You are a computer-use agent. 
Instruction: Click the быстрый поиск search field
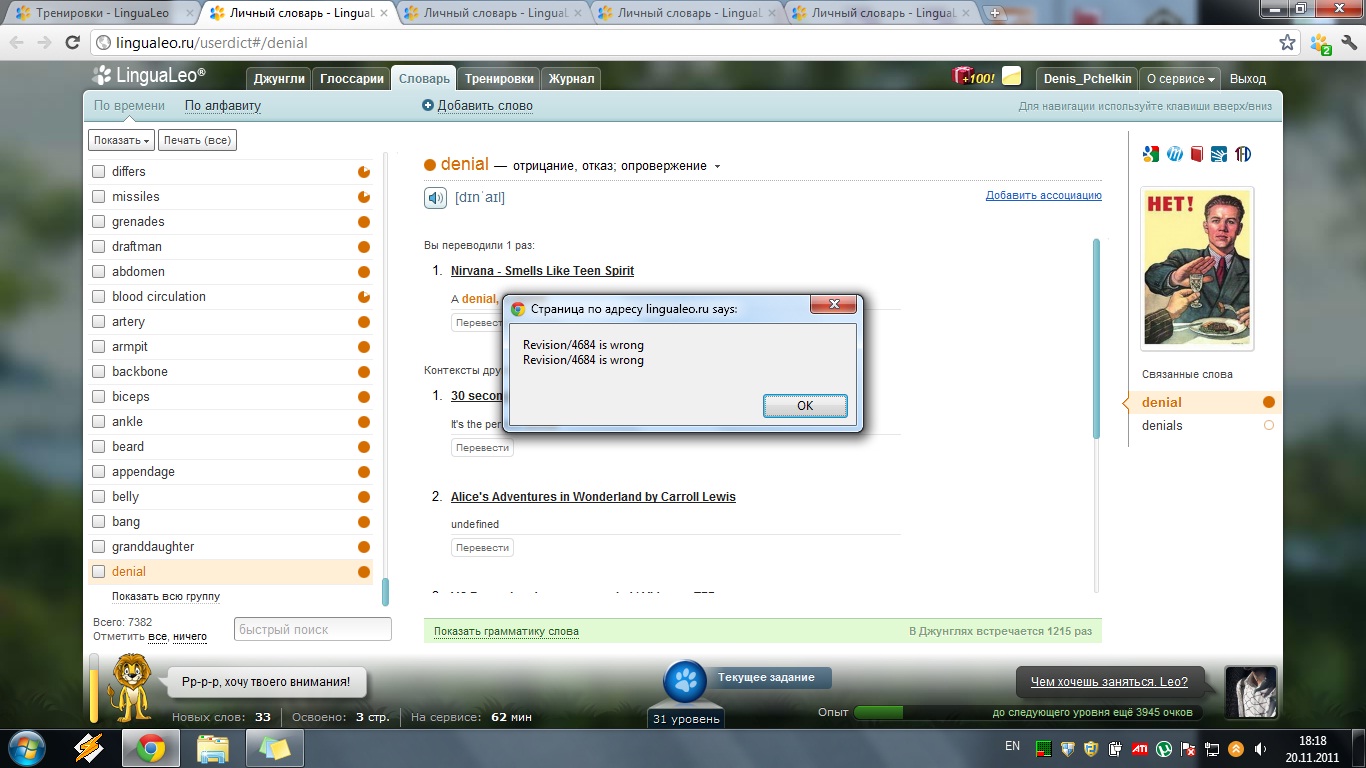(x=313, y=629)
